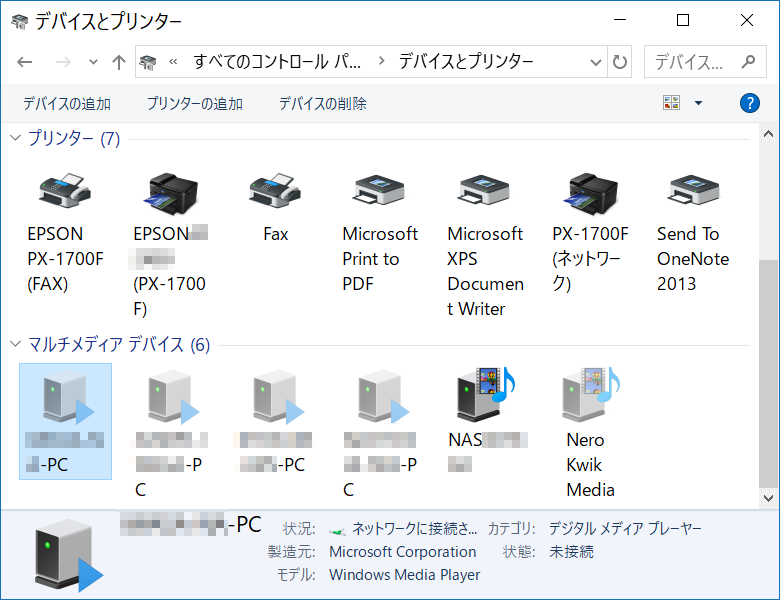The height and width of the screenshot is (600, 780).
Task: Select the highlighted -PC media device icon
Action: click(66, 398)
